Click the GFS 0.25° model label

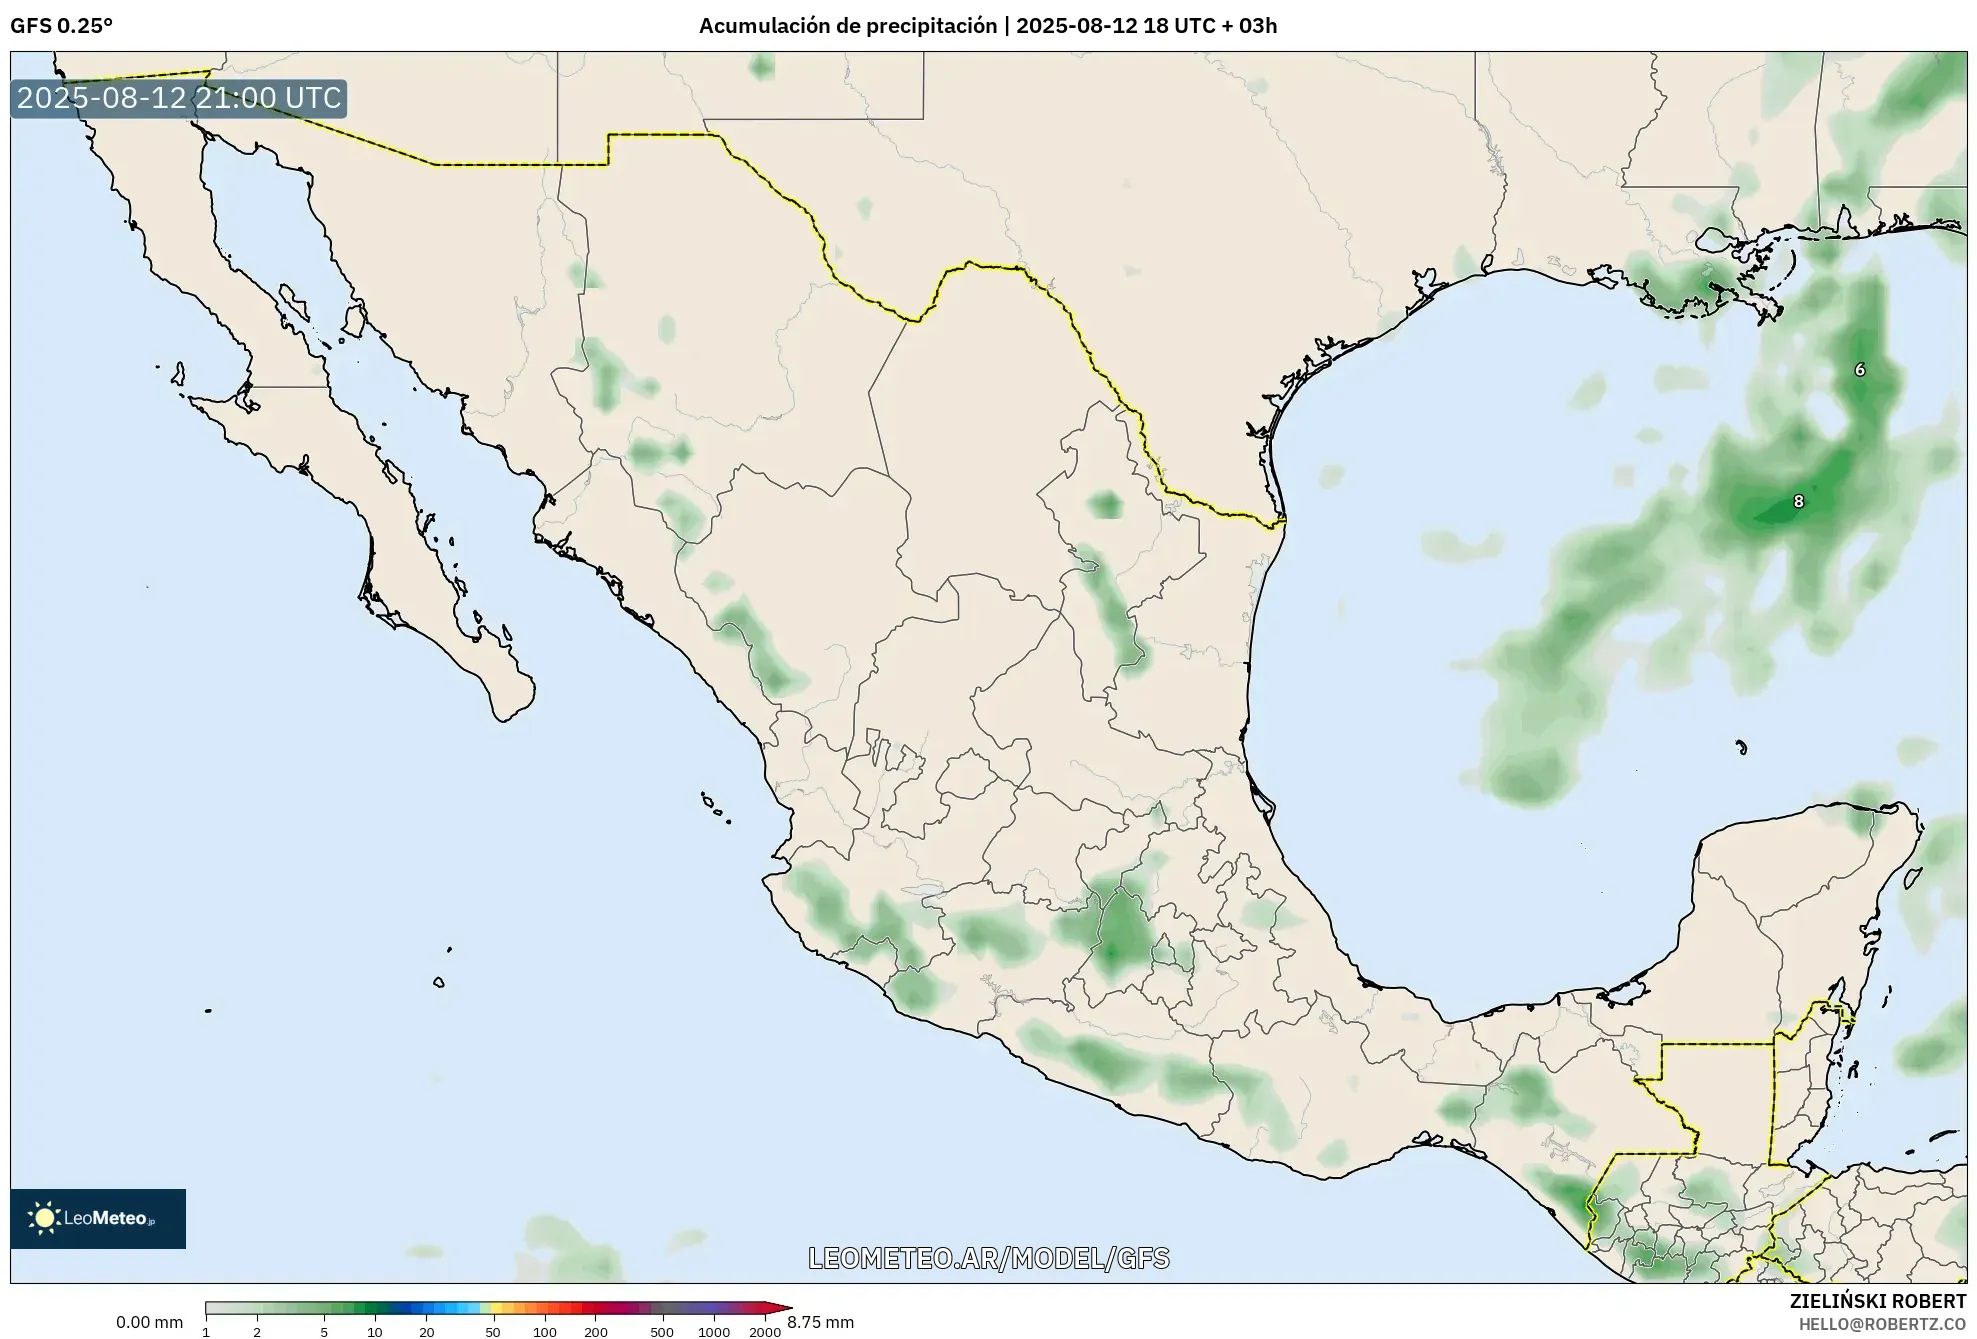click(x=61, y=26)
